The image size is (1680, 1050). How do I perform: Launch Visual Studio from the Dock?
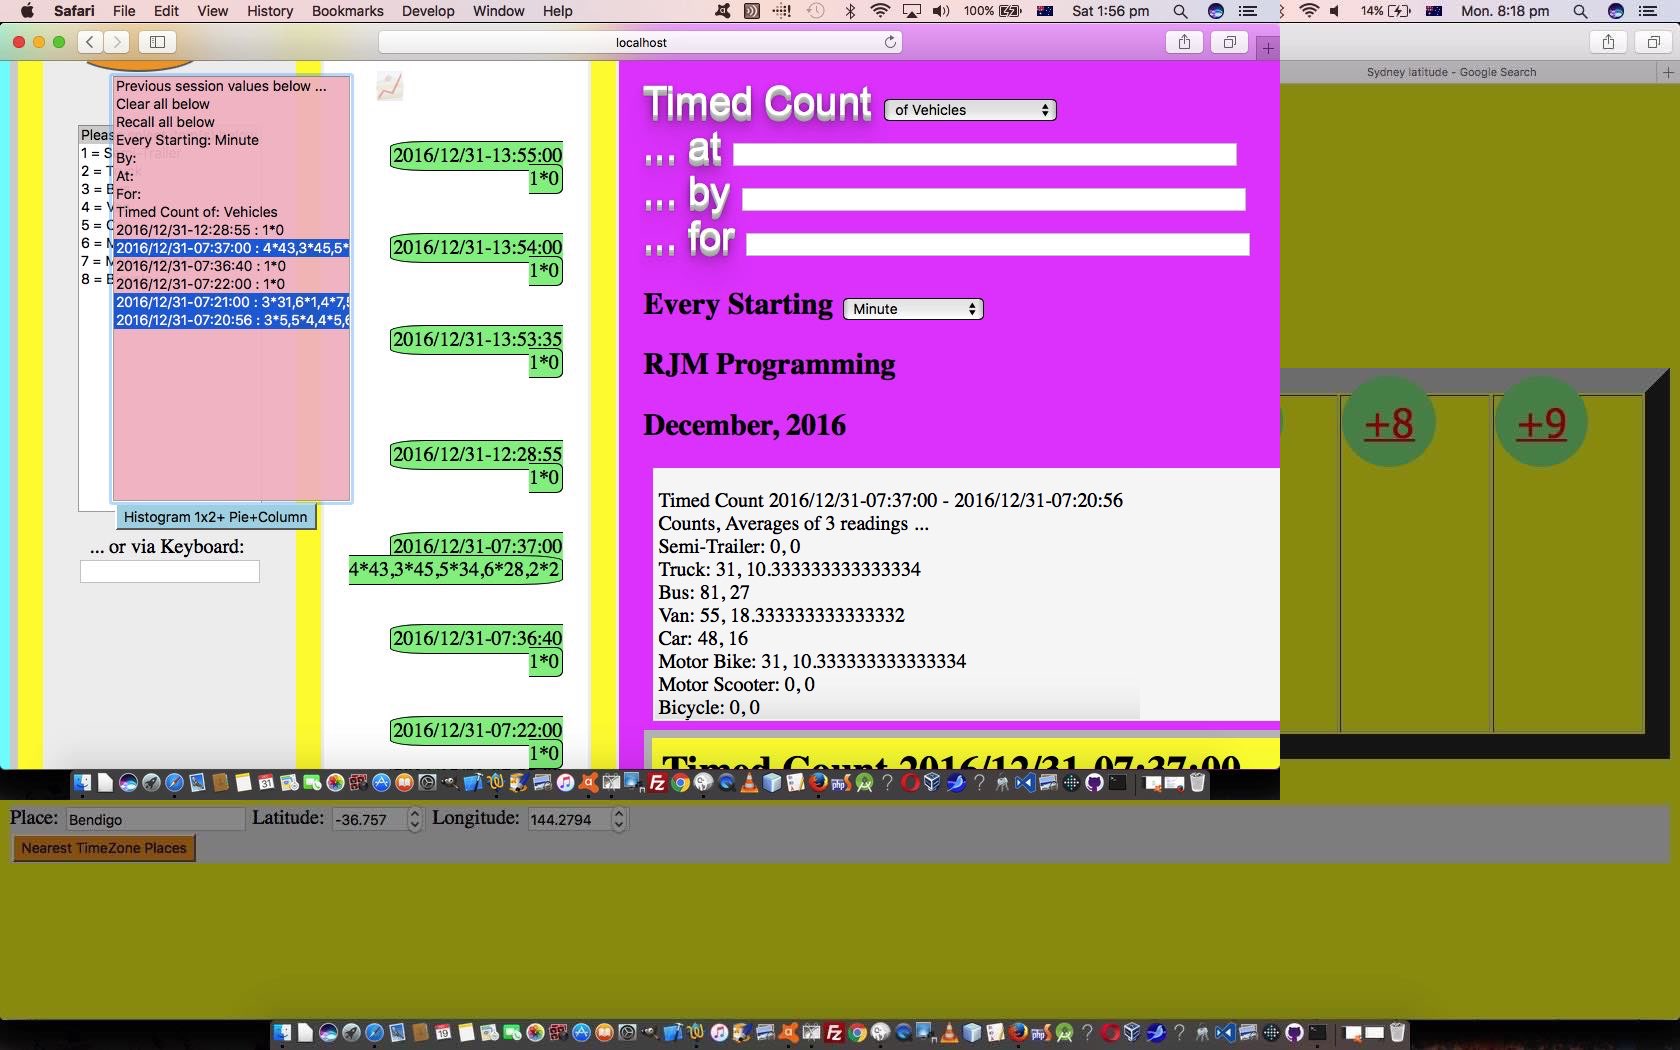click(x=1024, y=784)
